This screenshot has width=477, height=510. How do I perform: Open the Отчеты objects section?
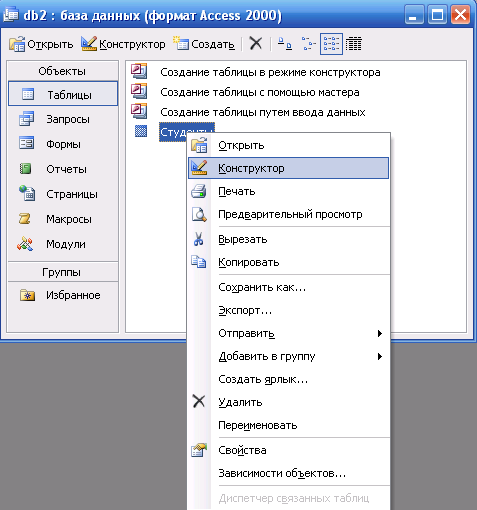63,169
